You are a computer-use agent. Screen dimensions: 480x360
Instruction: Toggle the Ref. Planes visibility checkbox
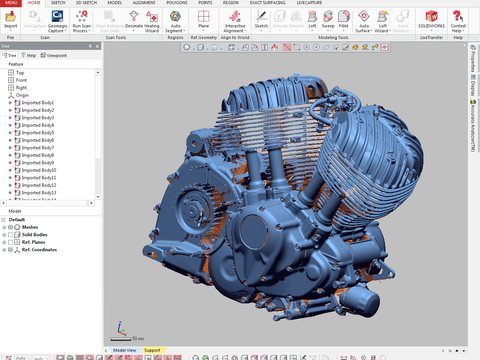(x=10, y=242)
